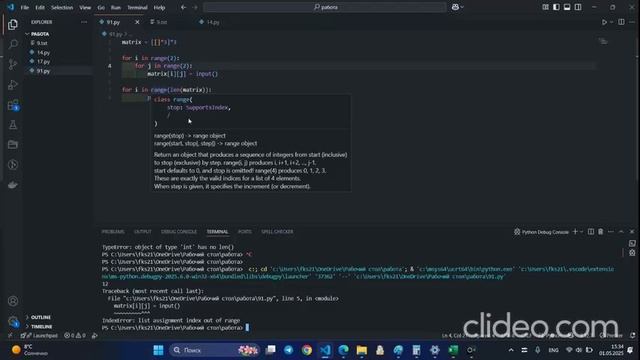This screenshot has height=360, width=640.
Task: Open 17.py in the Explorer tree
Action: 43,62
